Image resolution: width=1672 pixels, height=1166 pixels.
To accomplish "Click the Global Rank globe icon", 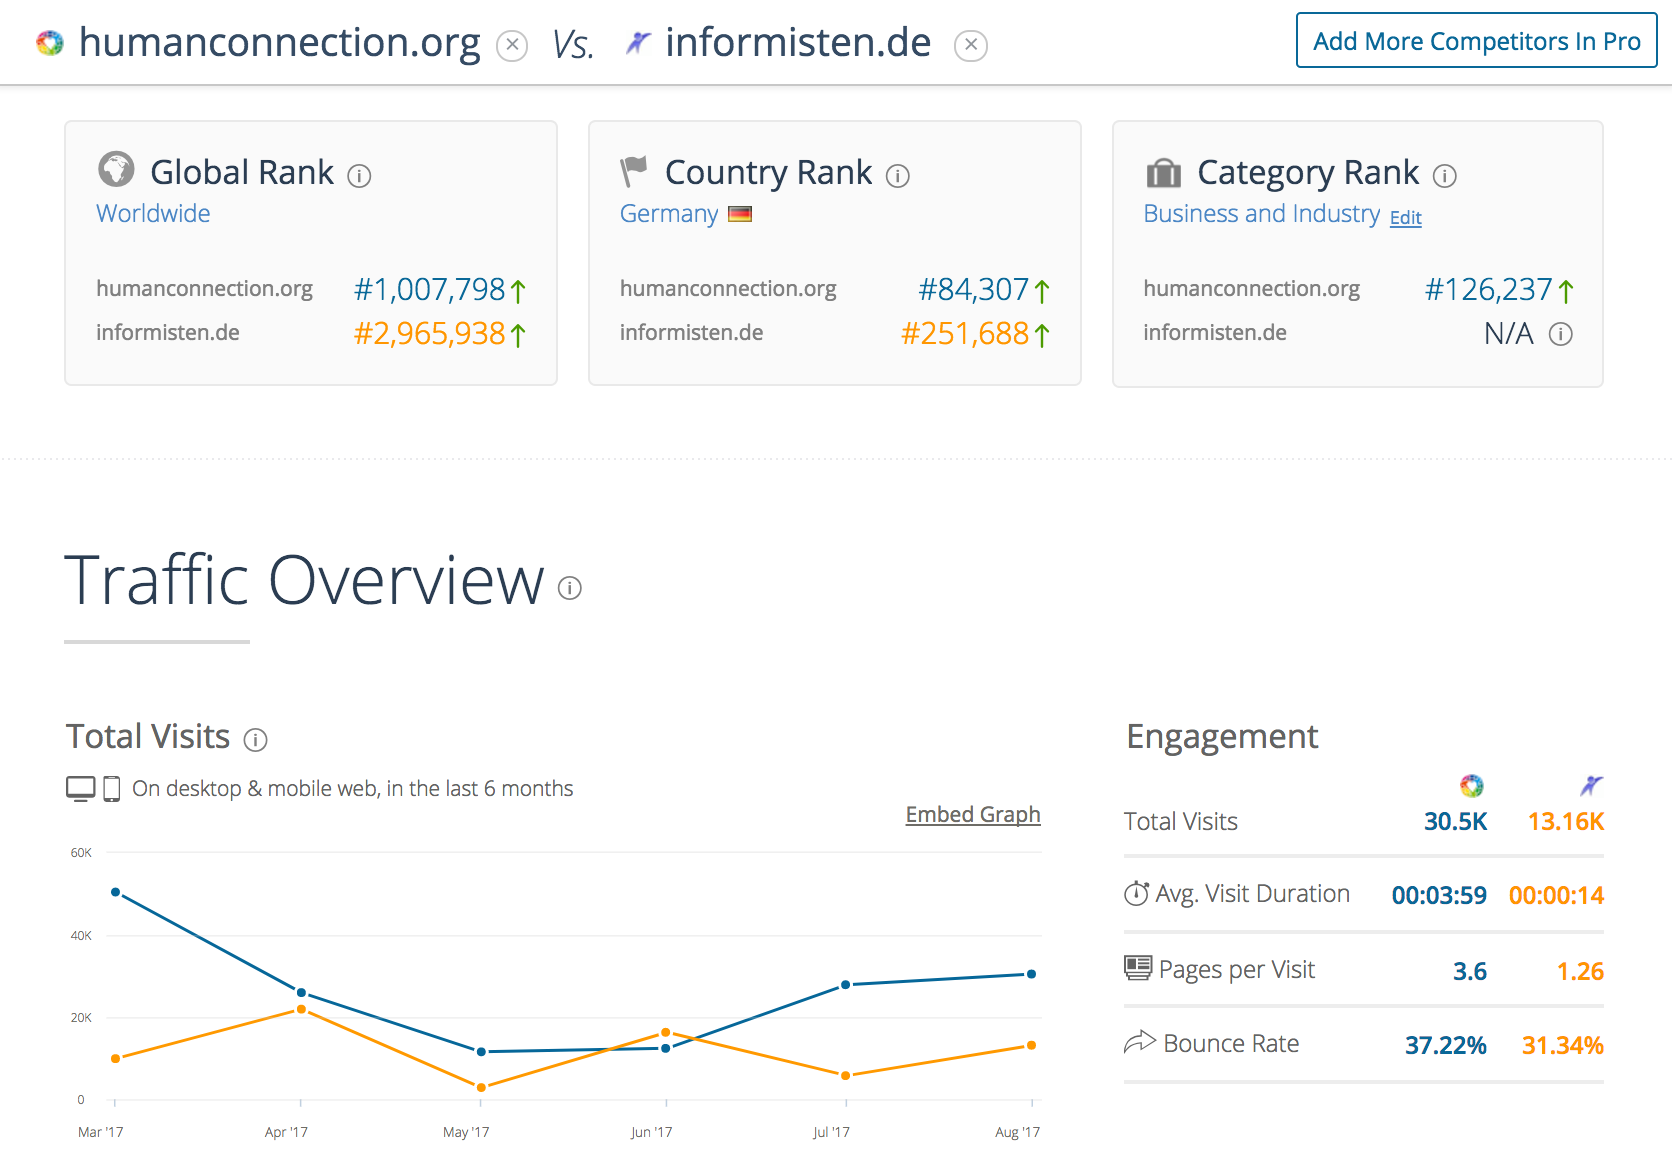I will coord(116,169).
